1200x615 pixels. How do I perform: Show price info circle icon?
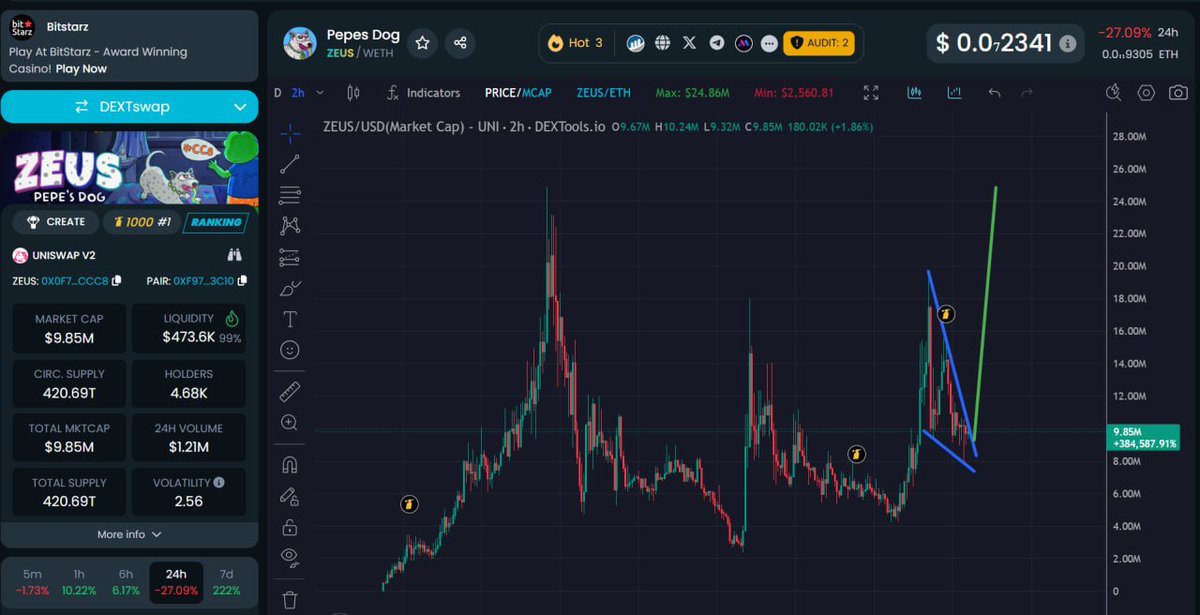coord(1068,44)
